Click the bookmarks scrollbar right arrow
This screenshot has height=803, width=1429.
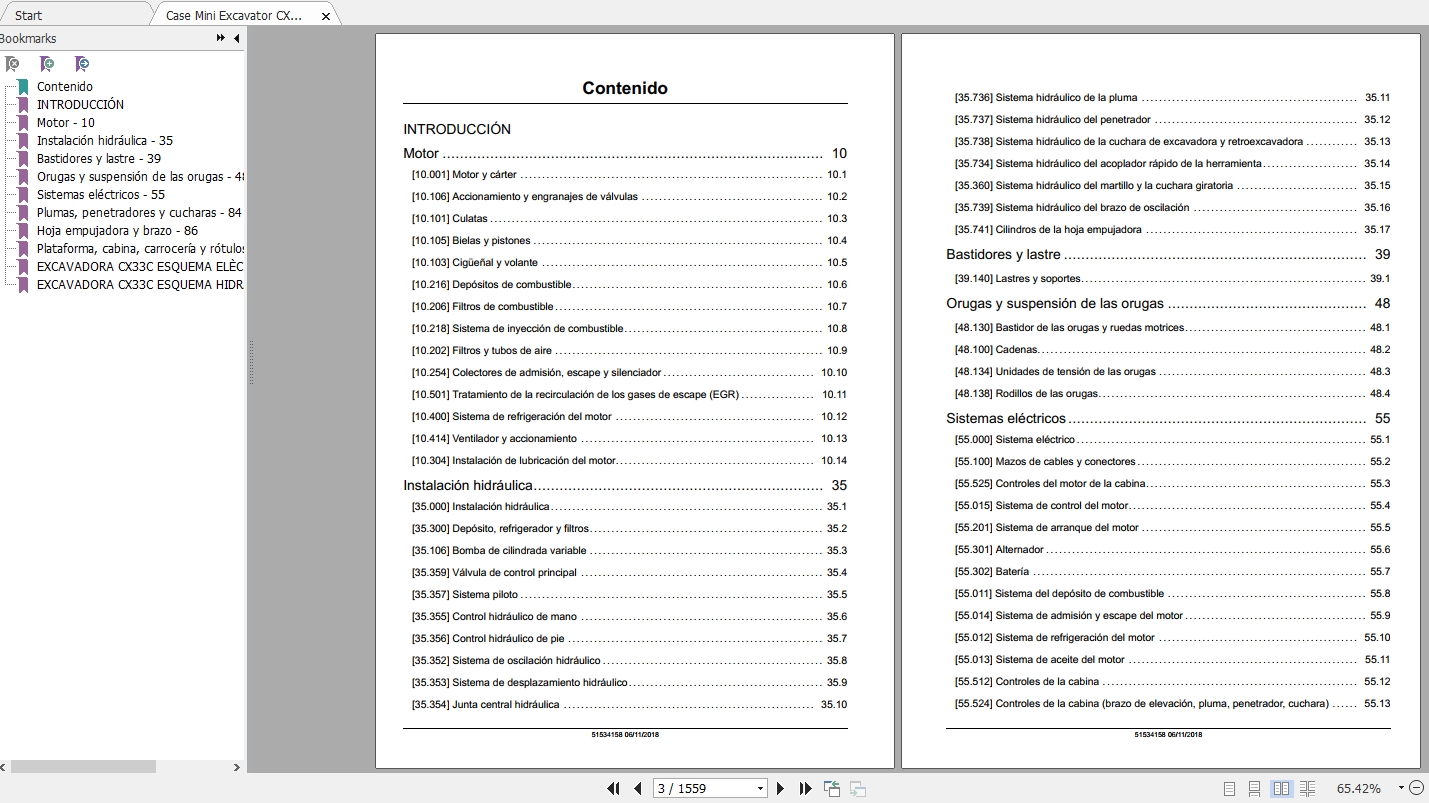(x=237, y=767)
